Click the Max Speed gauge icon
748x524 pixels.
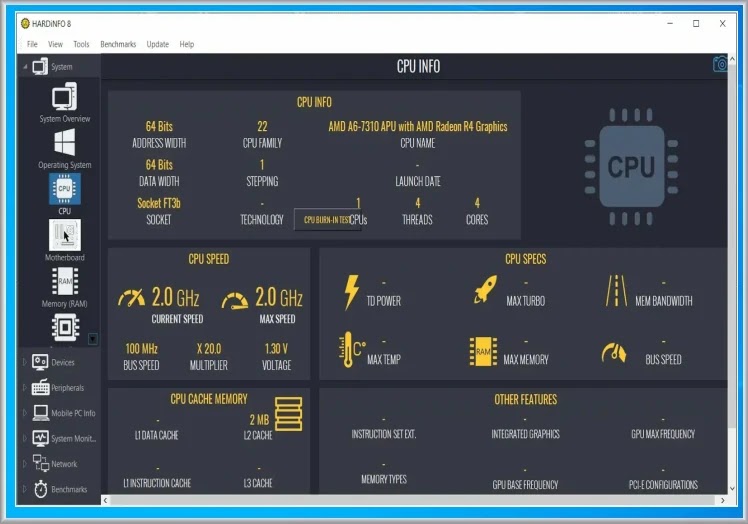point(235,301)
